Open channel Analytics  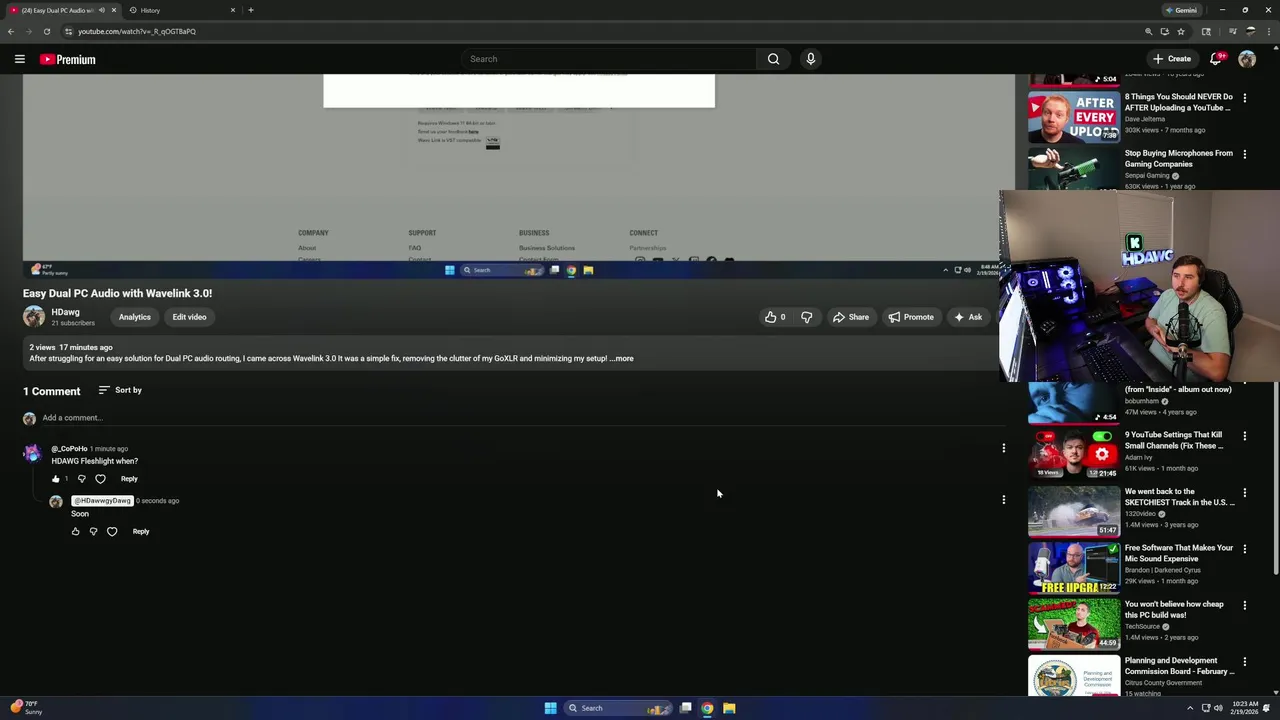point(135,317)
